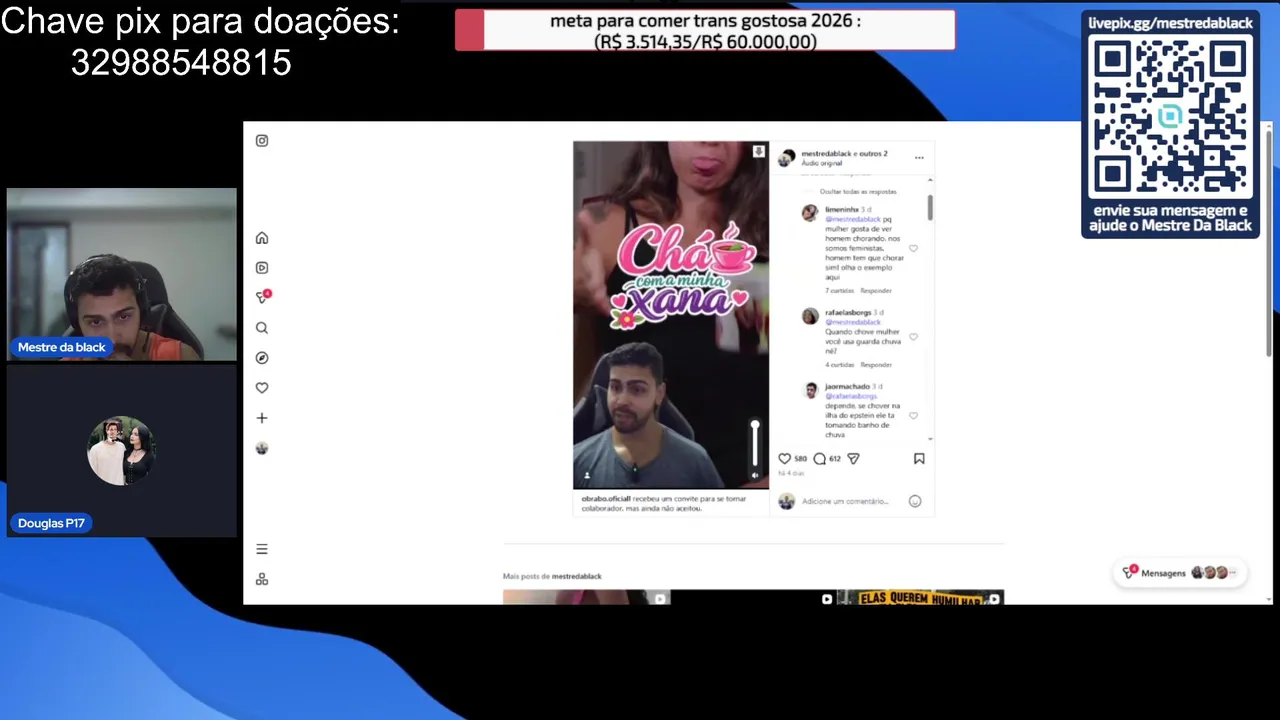This screenshot has height=720, width=1280.
Task: Like rafaelasborgs's comment heart
Action: point(913,337)
